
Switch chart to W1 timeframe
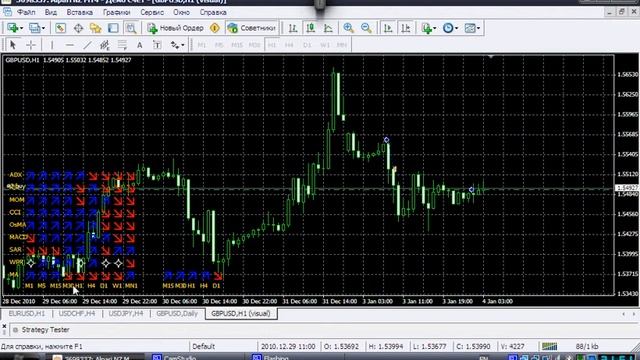[324, 45]
